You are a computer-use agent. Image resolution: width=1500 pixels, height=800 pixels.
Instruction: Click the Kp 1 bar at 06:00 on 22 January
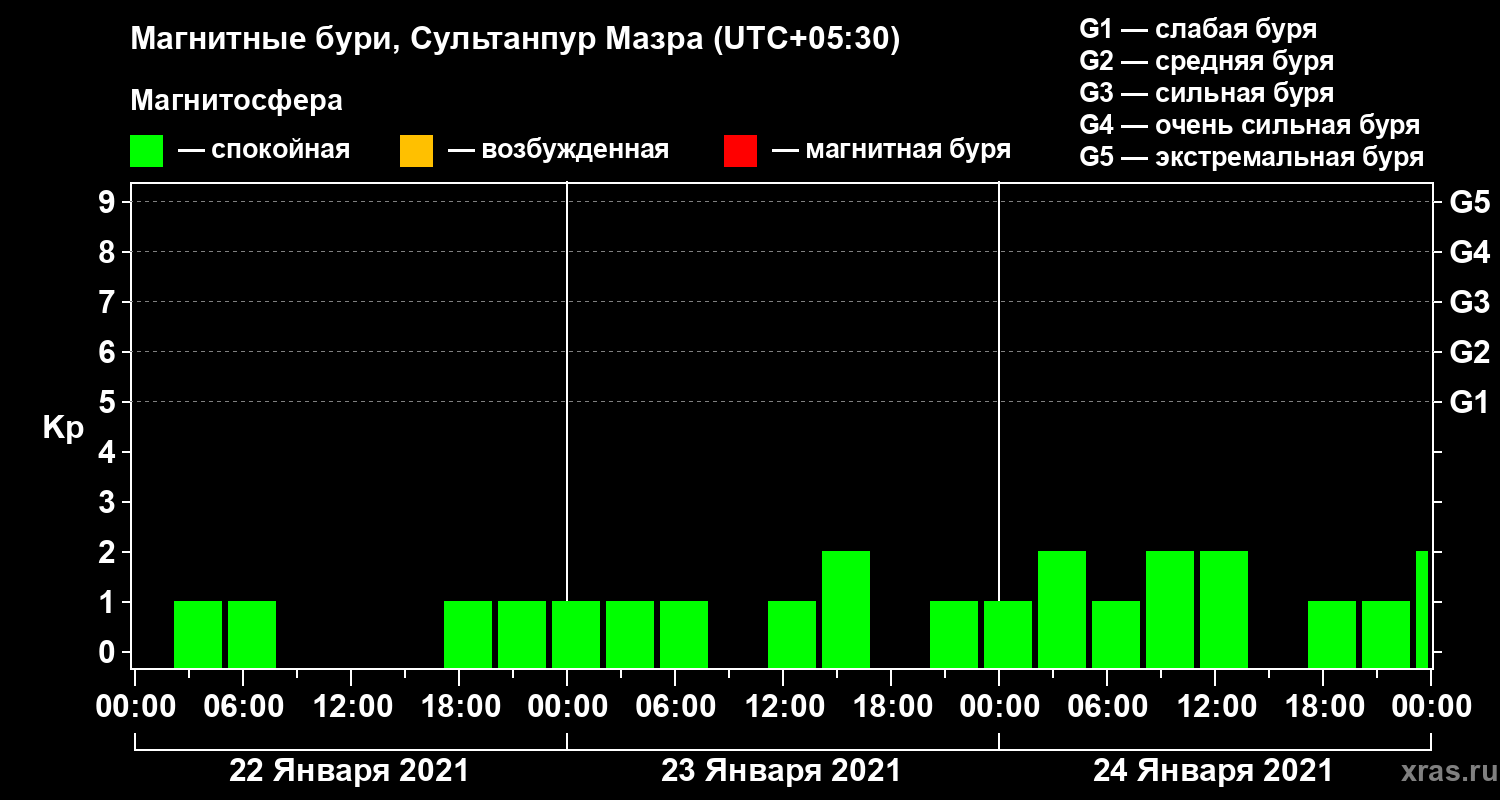click(x=252, y=634)
